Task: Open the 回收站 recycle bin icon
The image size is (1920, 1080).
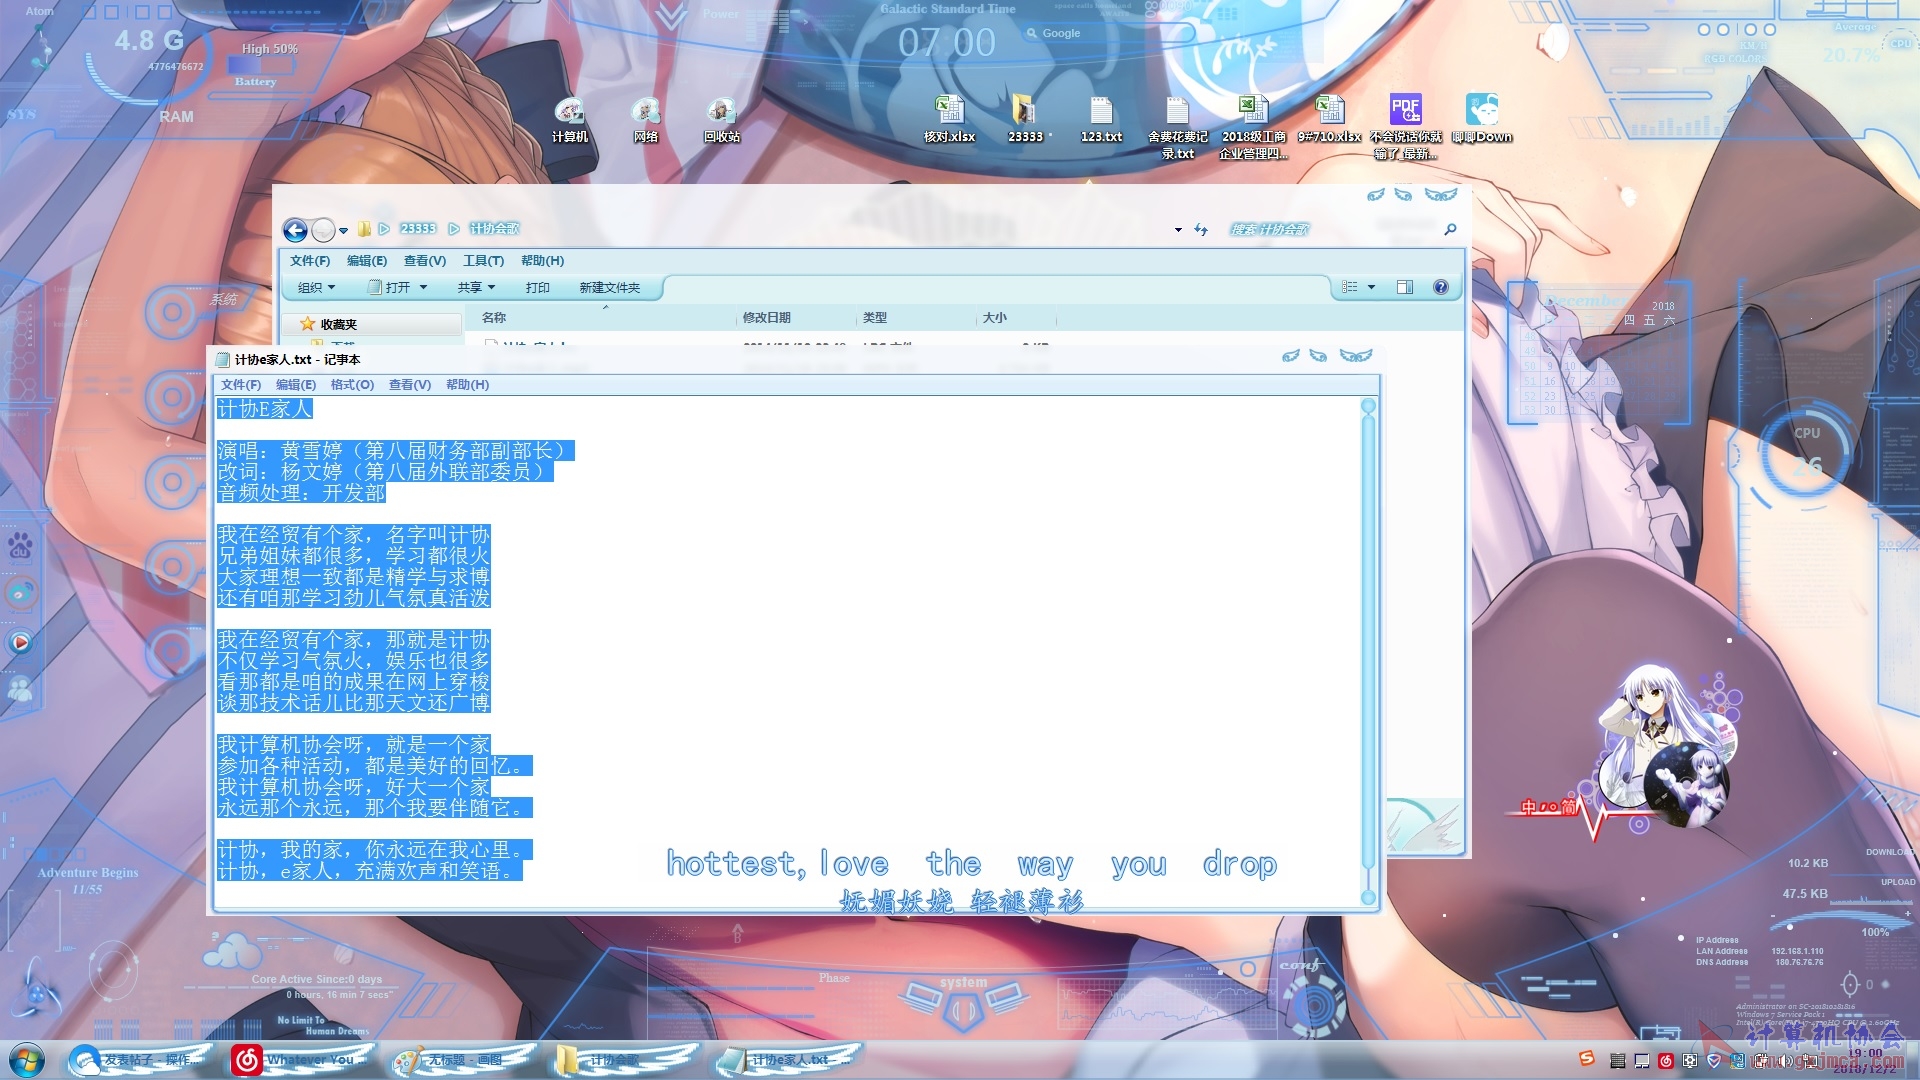Action: click(x=721, y=119)
